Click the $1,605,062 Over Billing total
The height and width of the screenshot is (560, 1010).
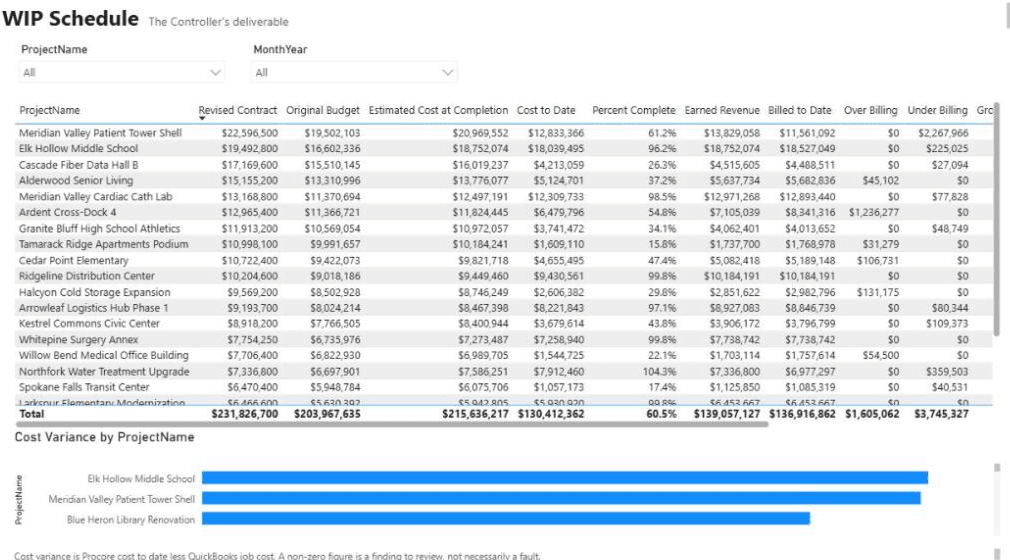pyautogui.click(x=872, y=414)
